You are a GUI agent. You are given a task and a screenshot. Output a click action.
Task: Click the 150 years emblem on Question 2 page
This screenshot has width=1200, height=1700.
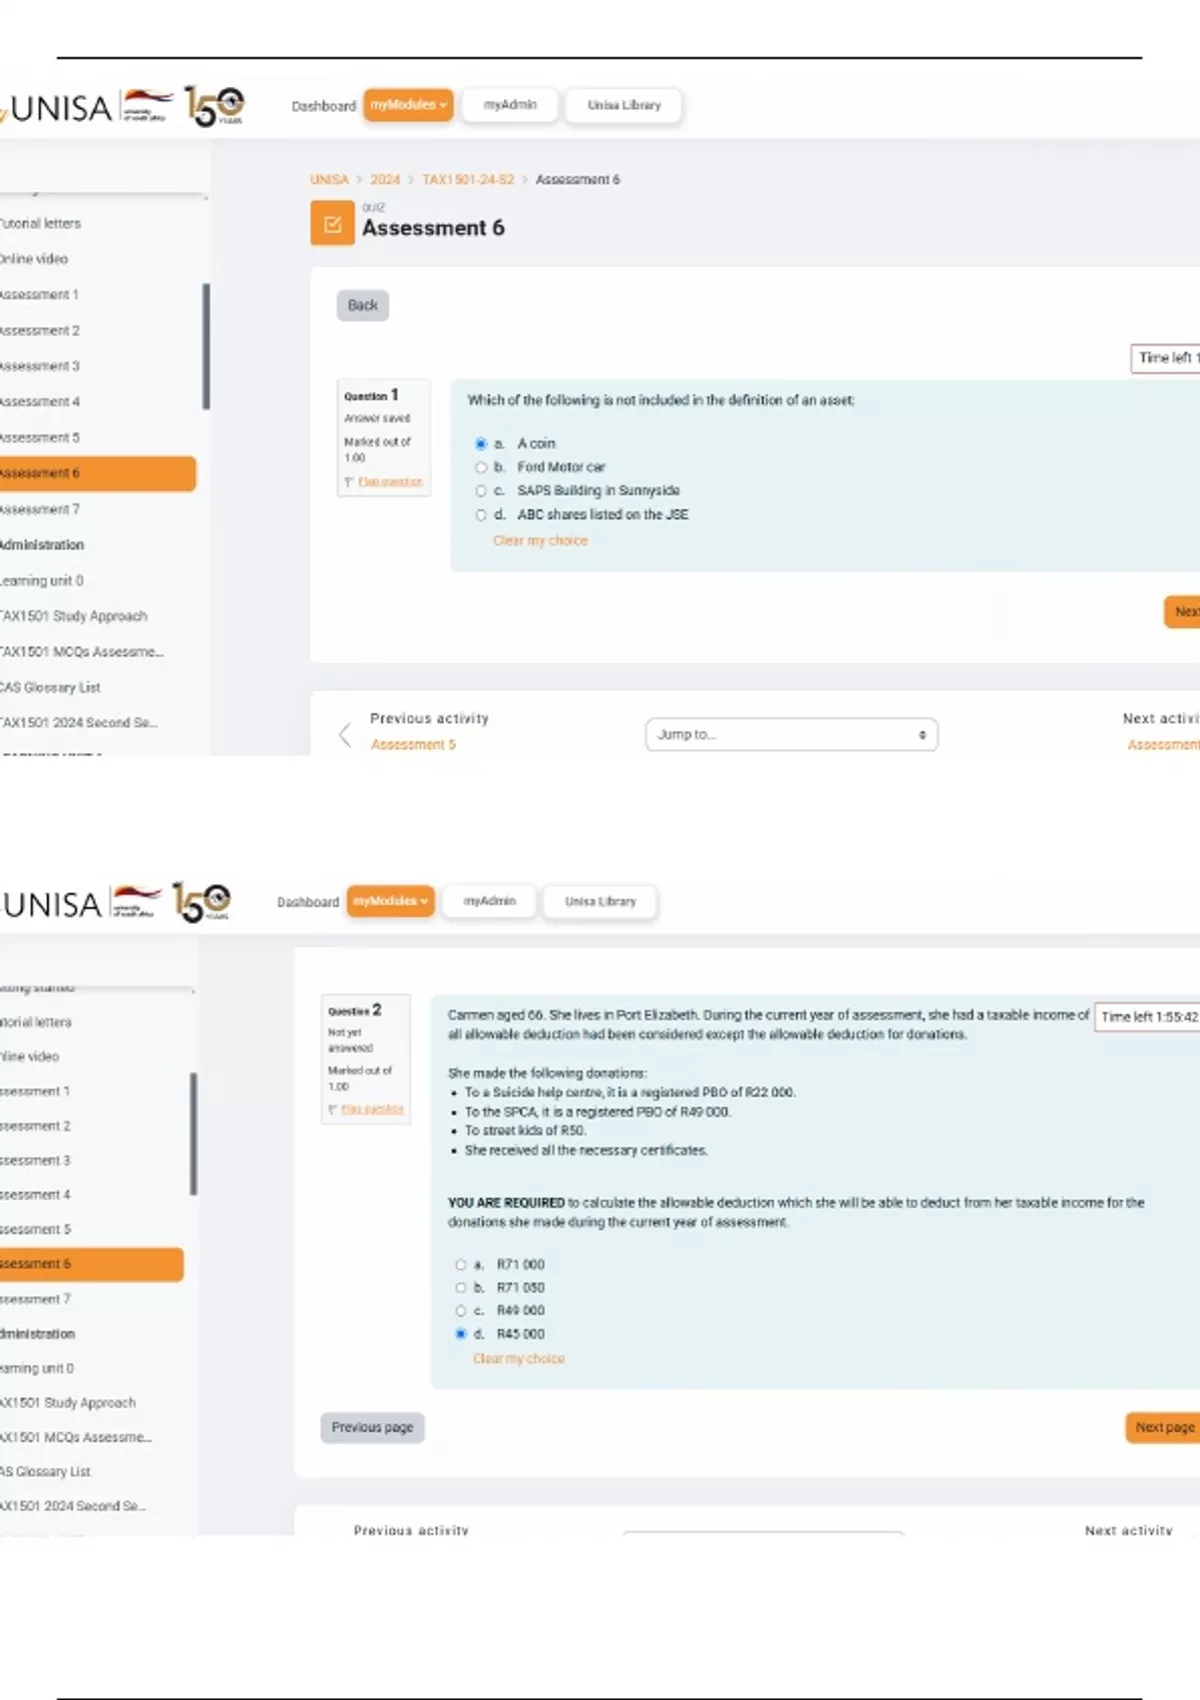(x=202, y=901)
